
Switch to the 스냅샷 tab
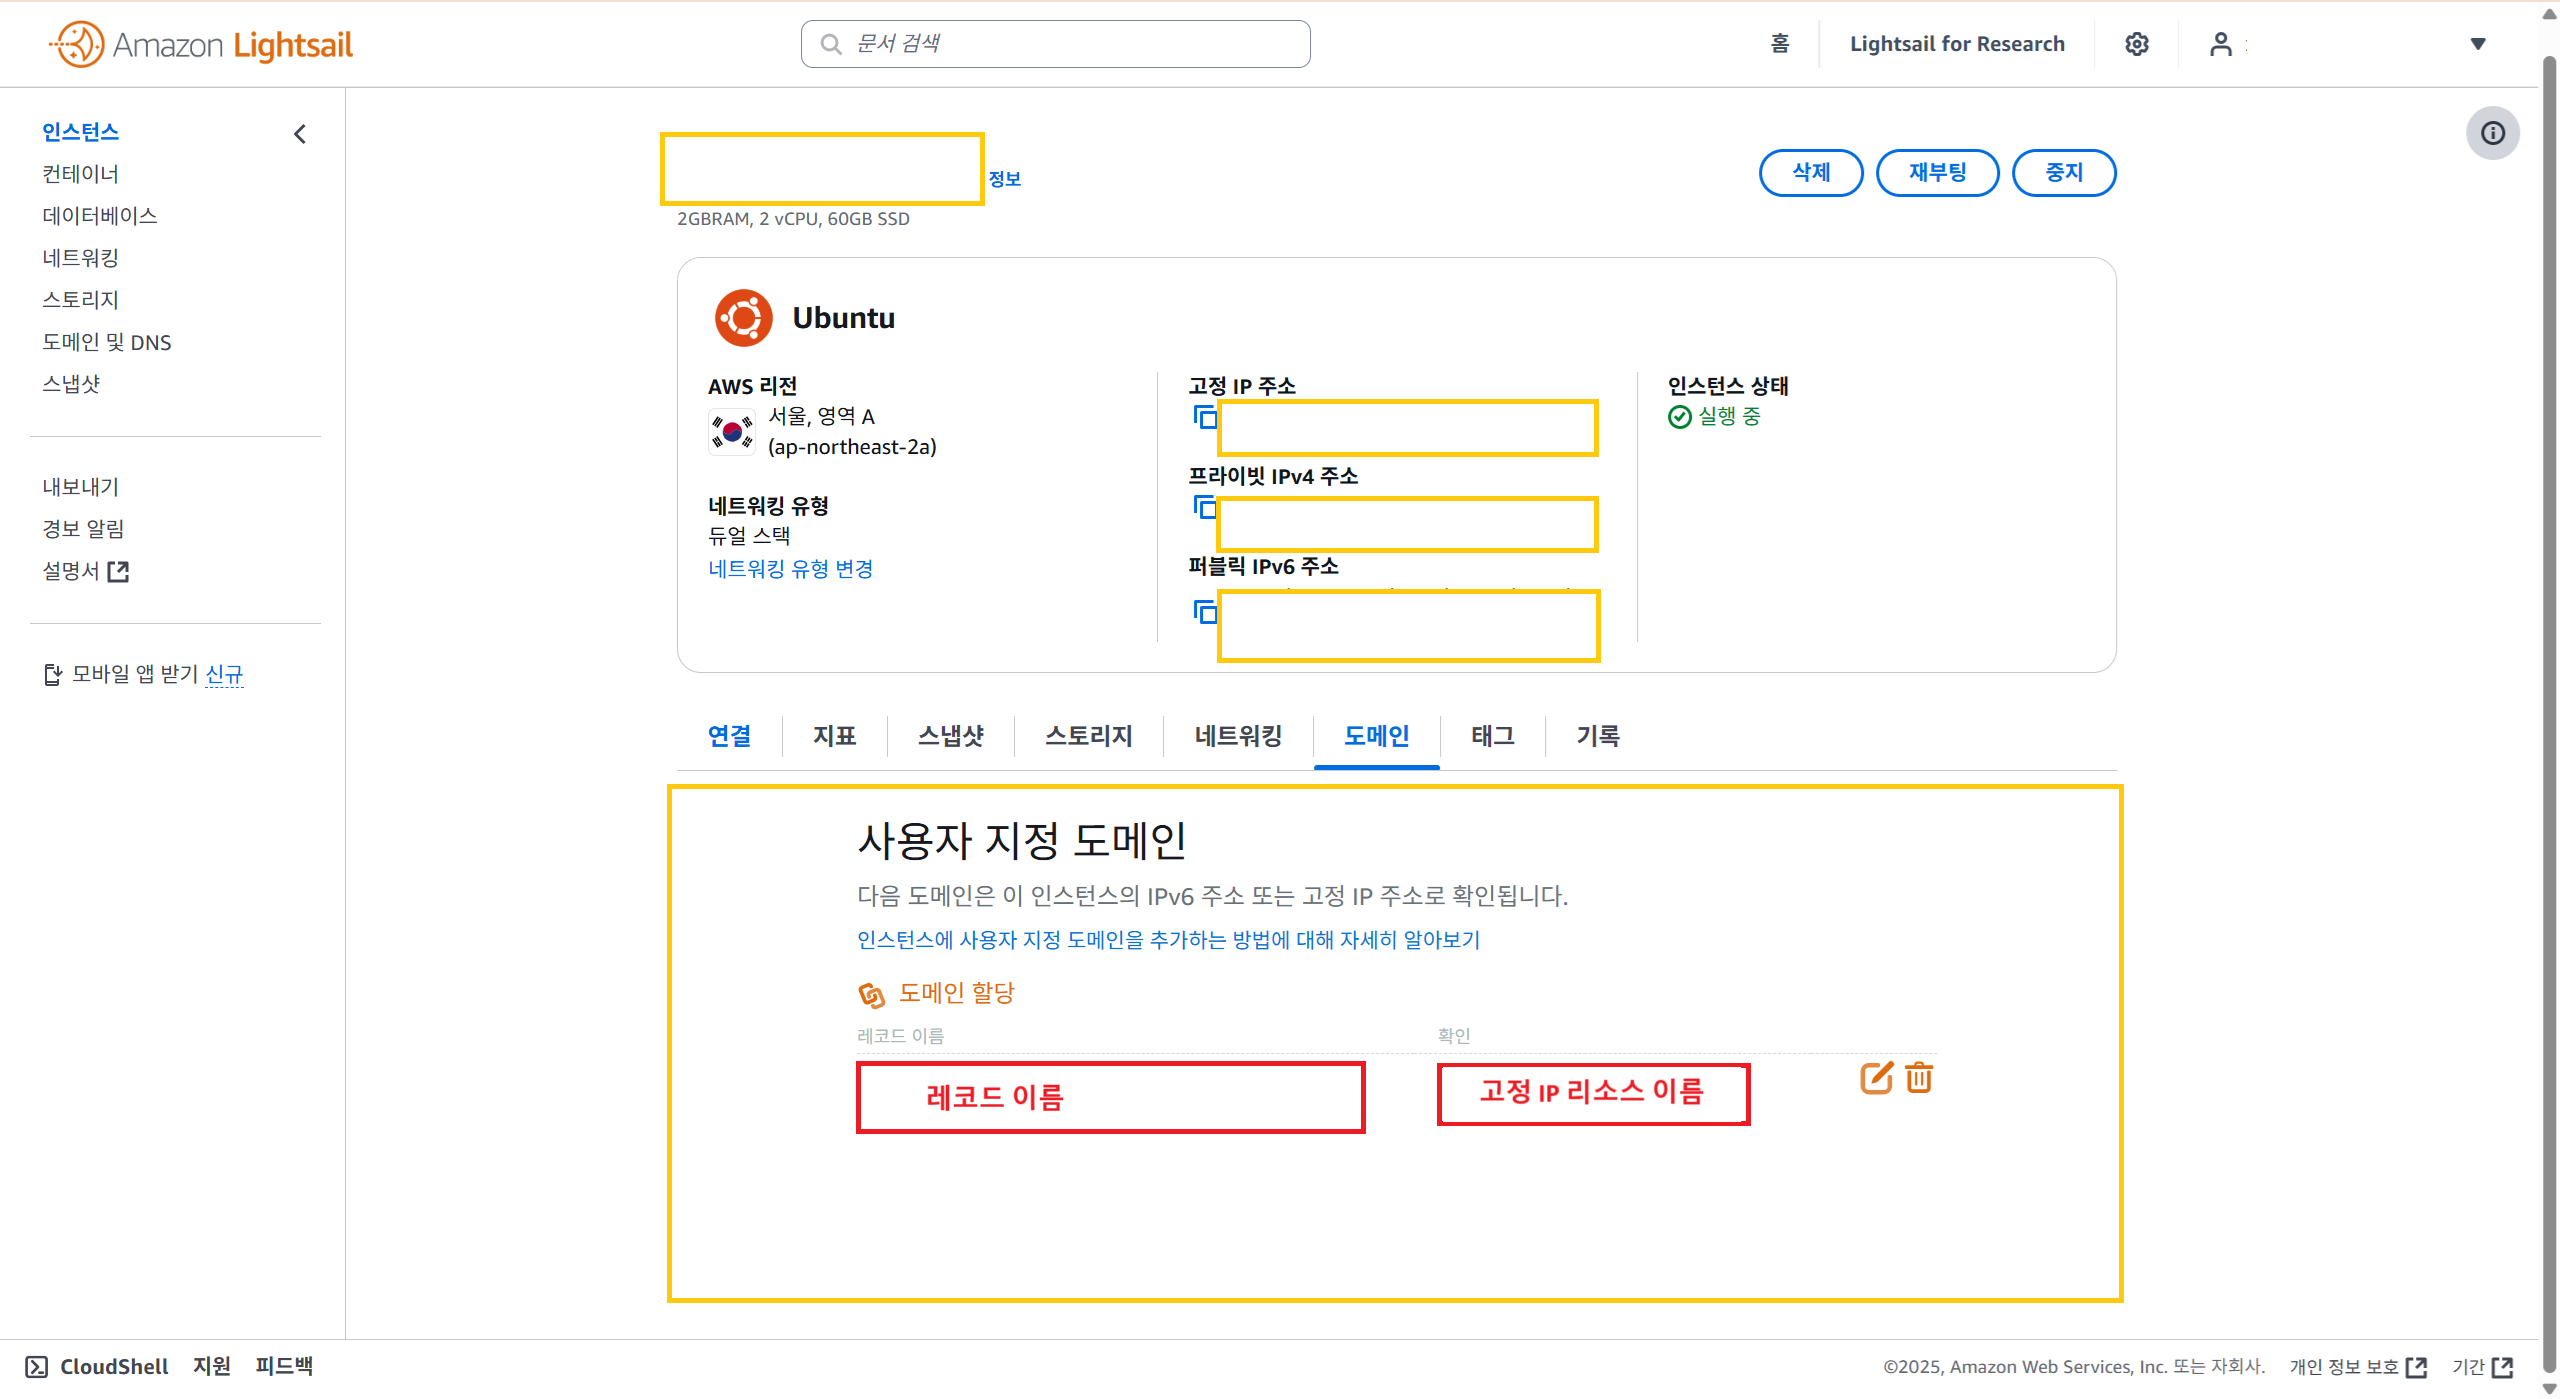(x=950, y=736)
